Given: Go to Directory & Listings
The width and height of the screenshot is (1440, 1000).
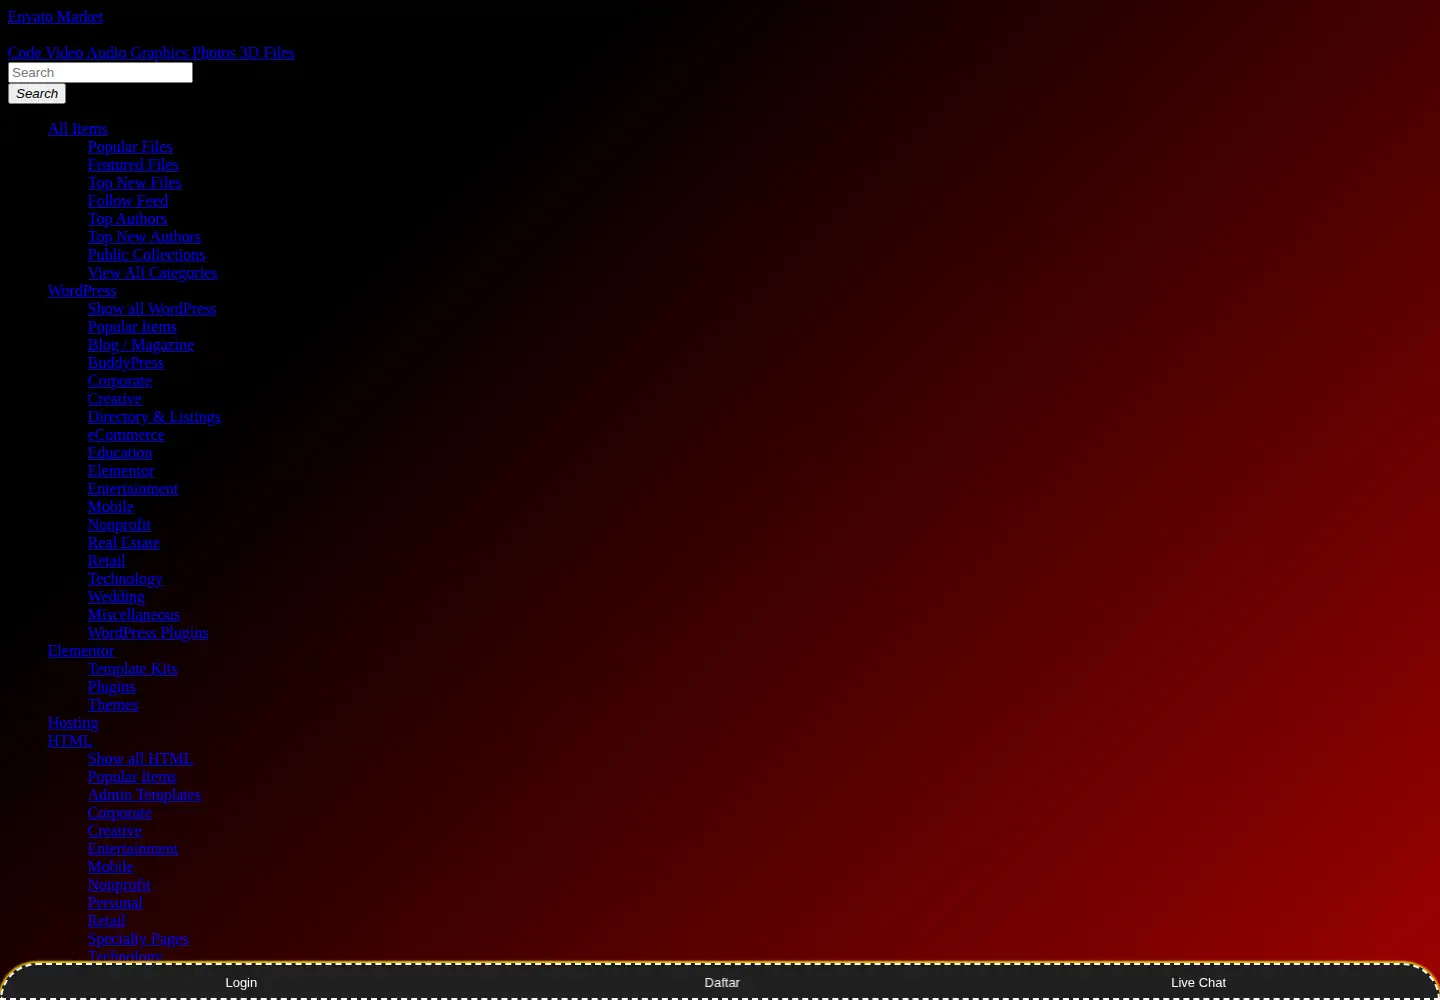Looking at the screenshot, I should click(154, 417).
